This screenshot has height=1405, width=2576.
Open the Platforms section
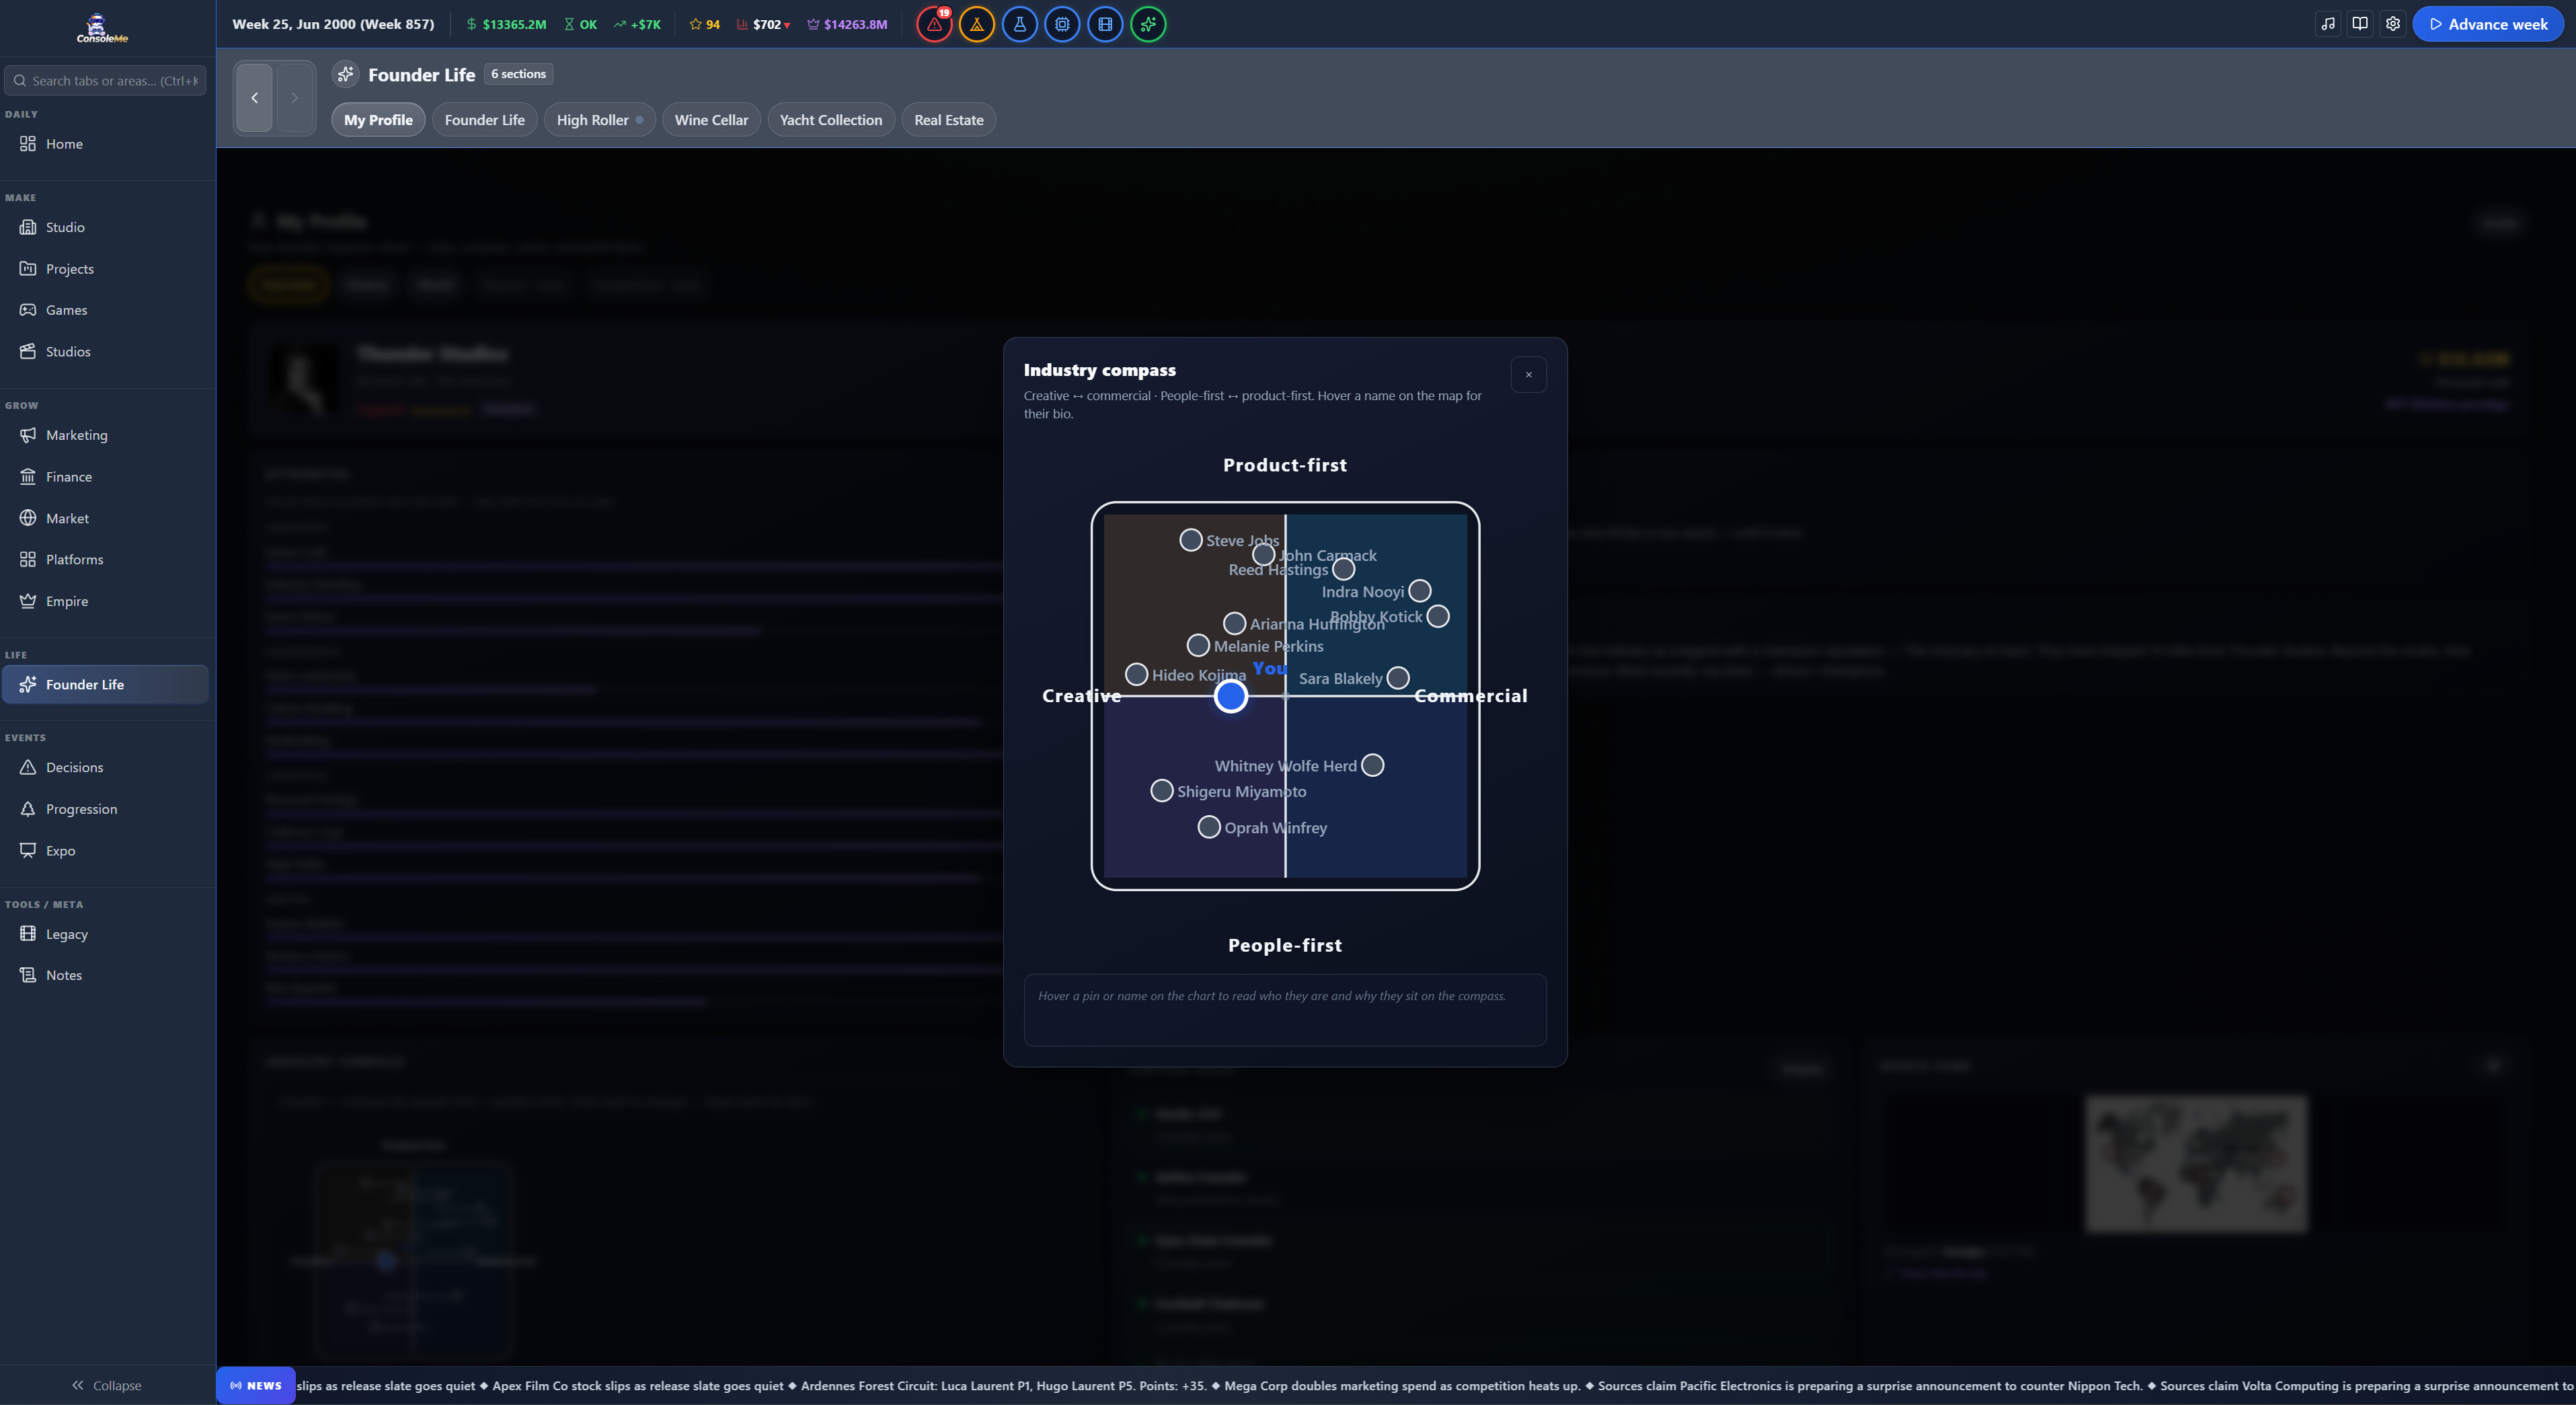click(x=105, y=560)
